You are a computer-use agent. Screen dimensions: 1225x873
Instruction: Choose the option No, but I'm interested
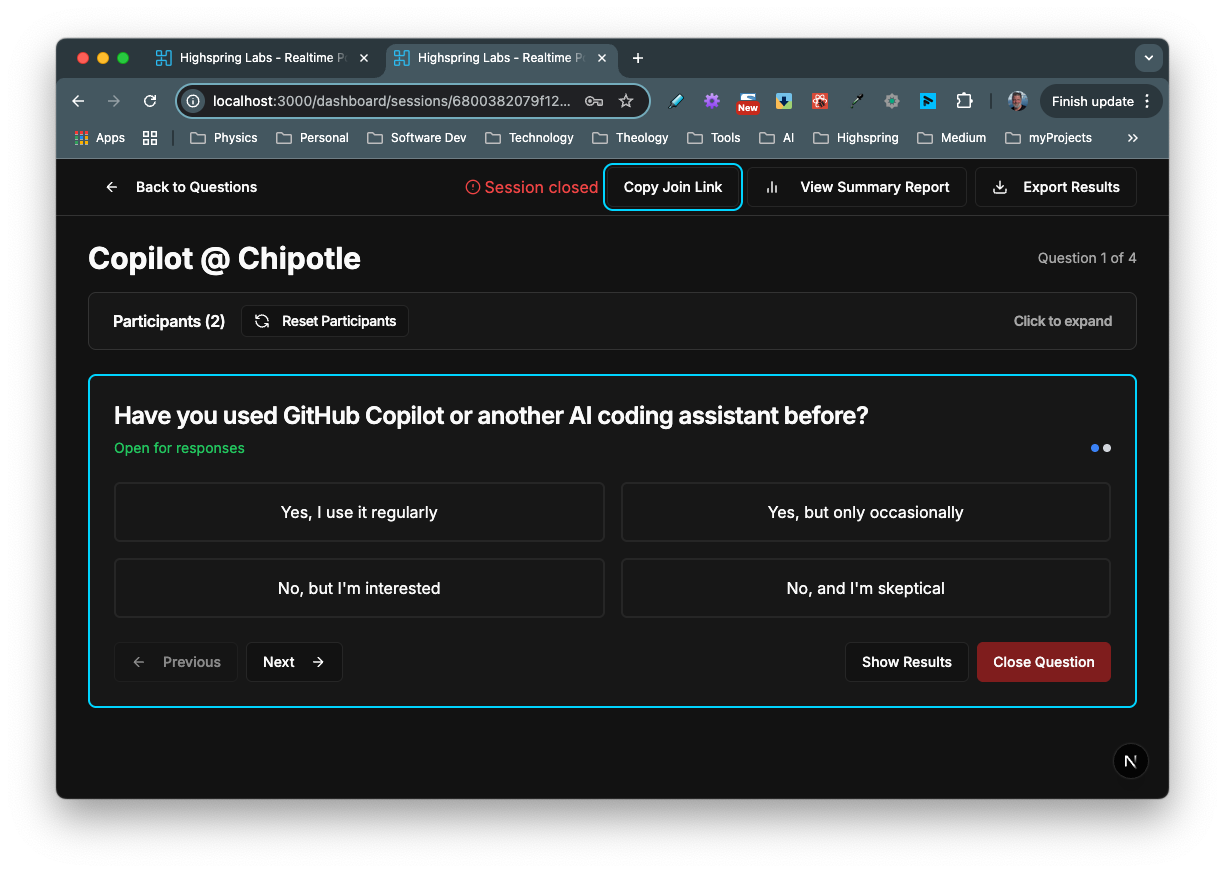359,588
